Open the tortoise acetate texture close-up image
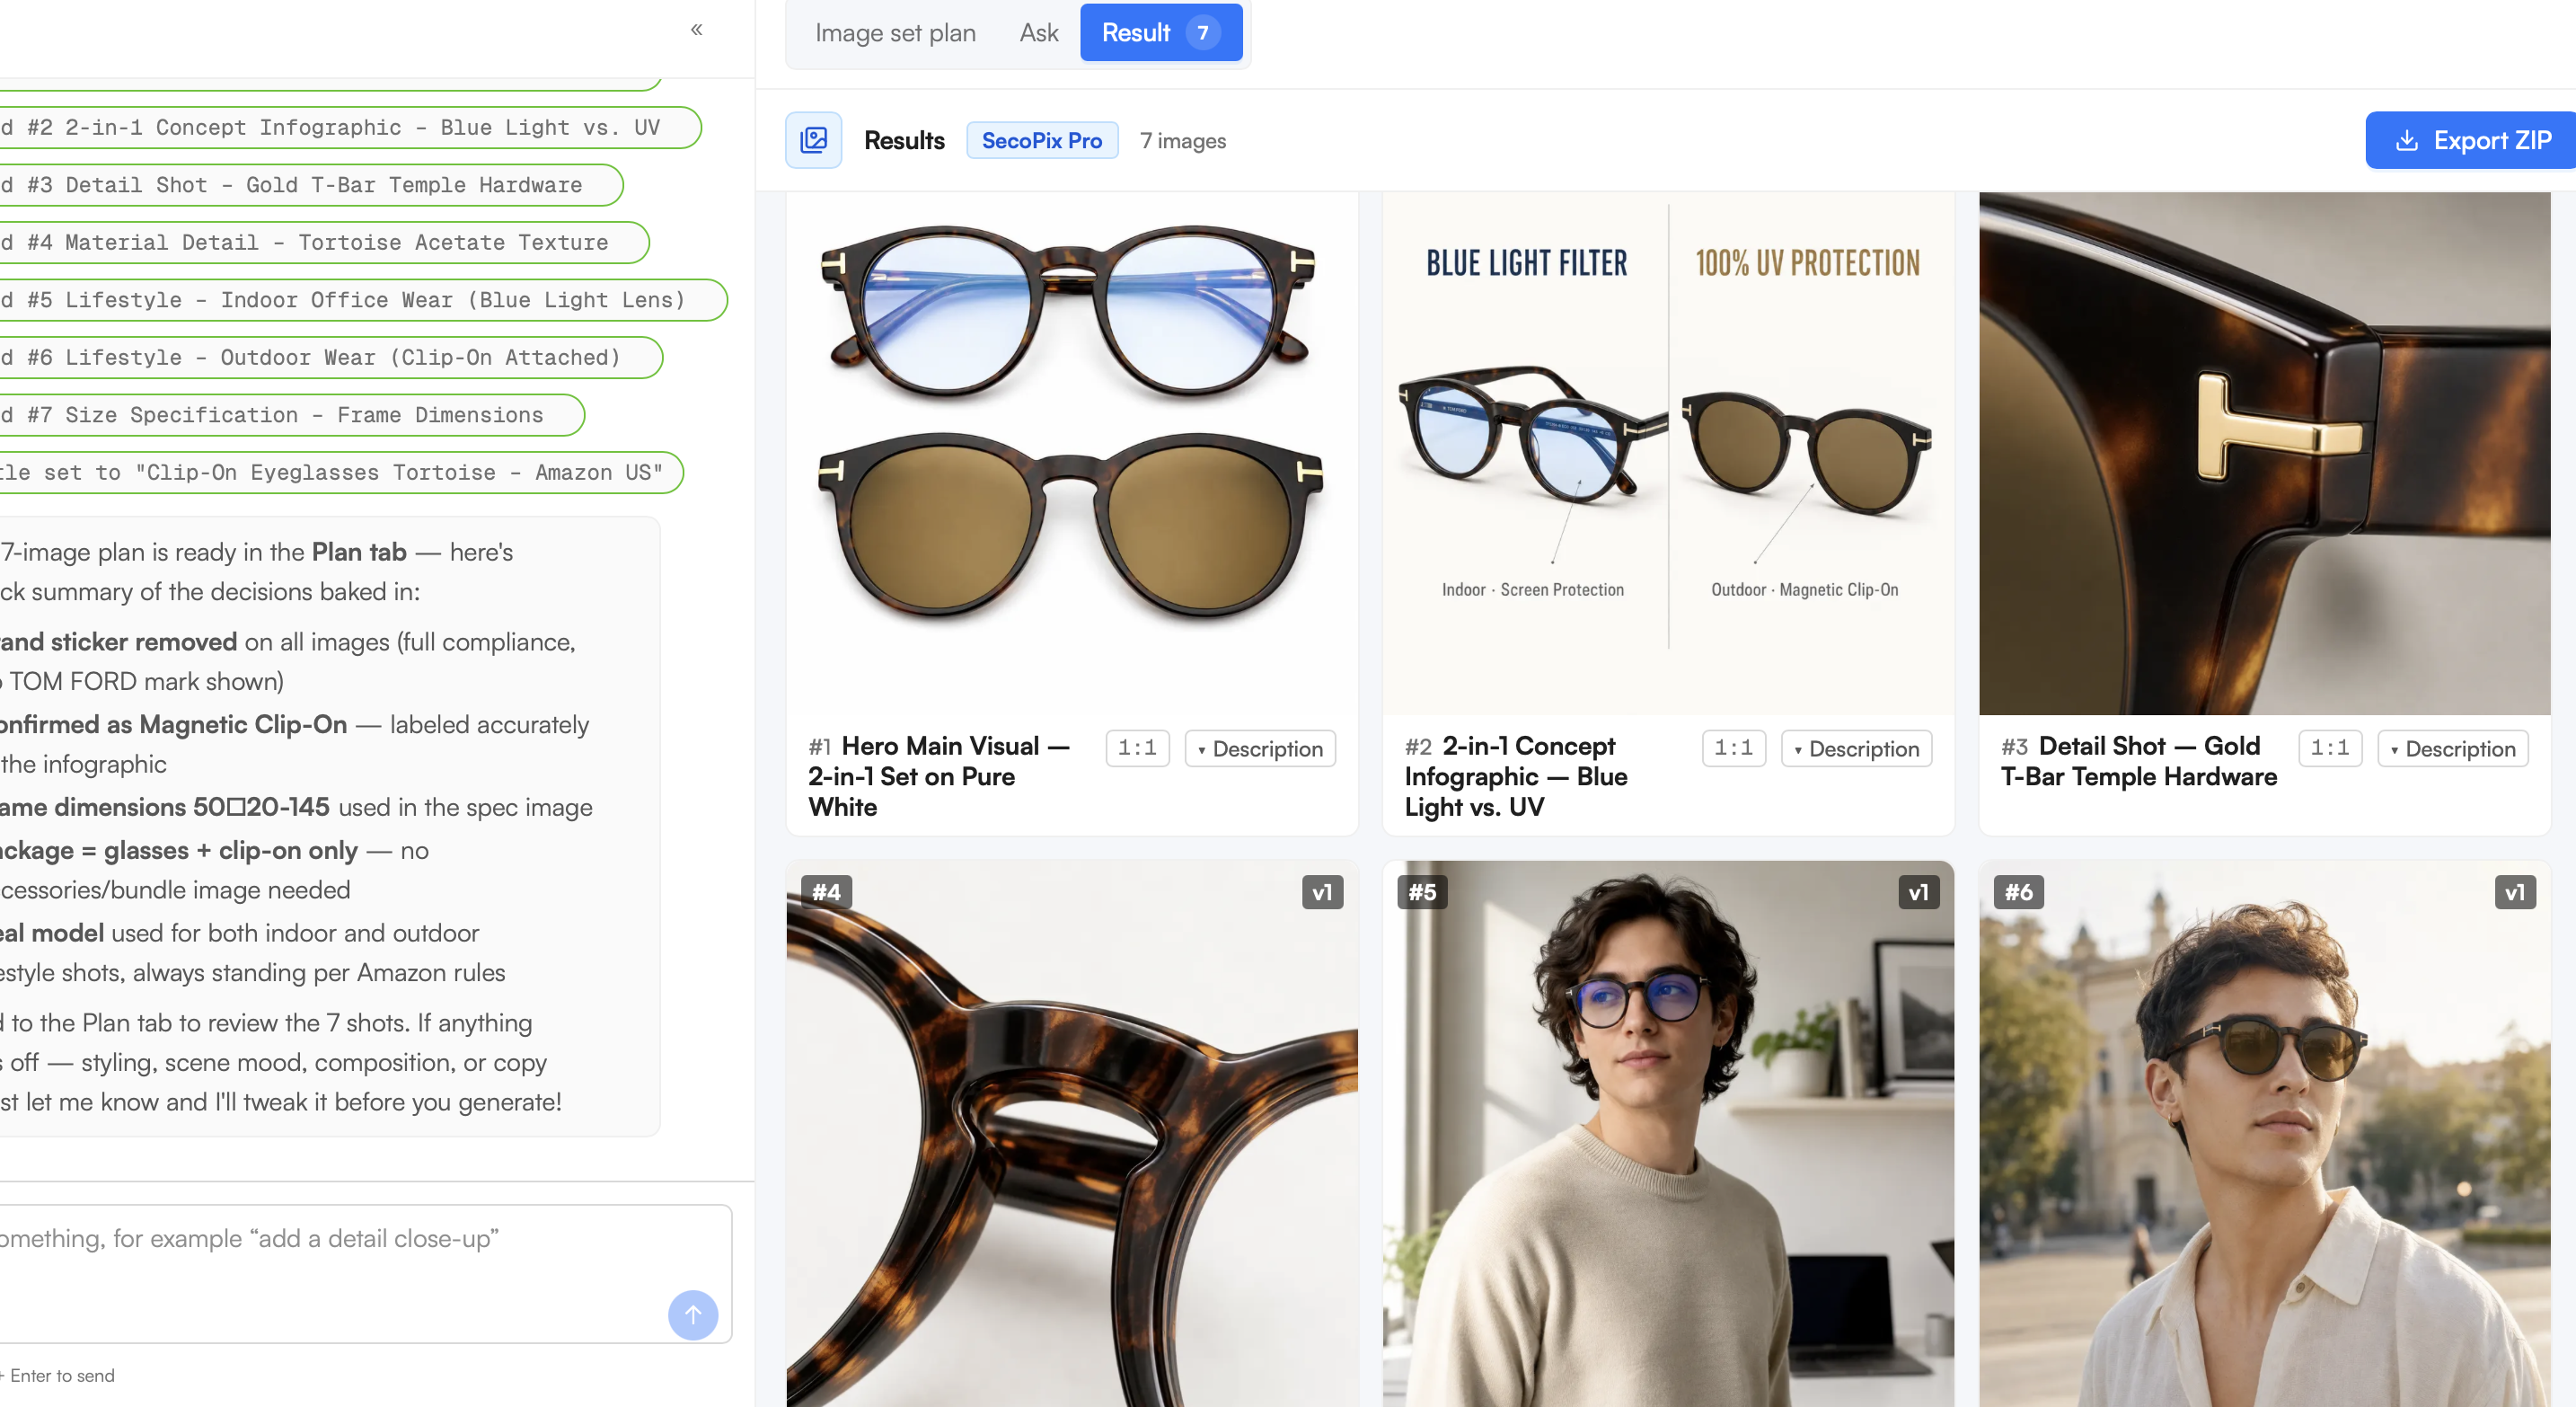 [x=1072, y=1133]
